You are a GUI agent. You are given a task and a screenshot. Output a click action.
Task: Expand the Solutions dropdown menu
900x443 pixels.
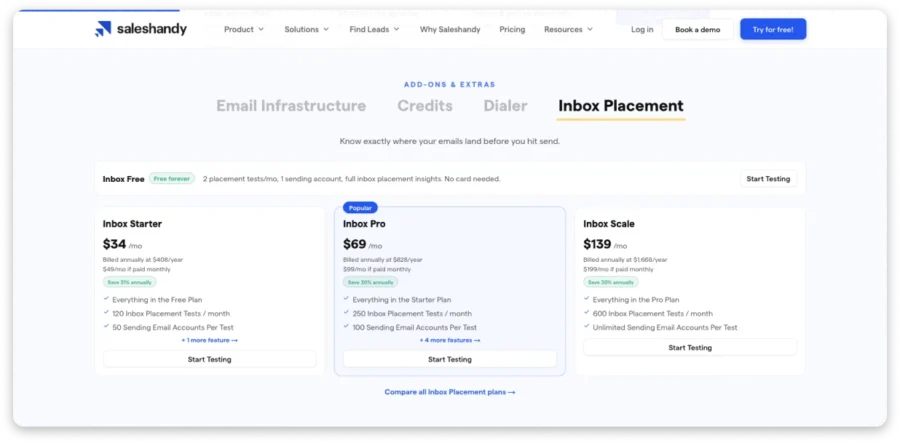click(307, 29)
